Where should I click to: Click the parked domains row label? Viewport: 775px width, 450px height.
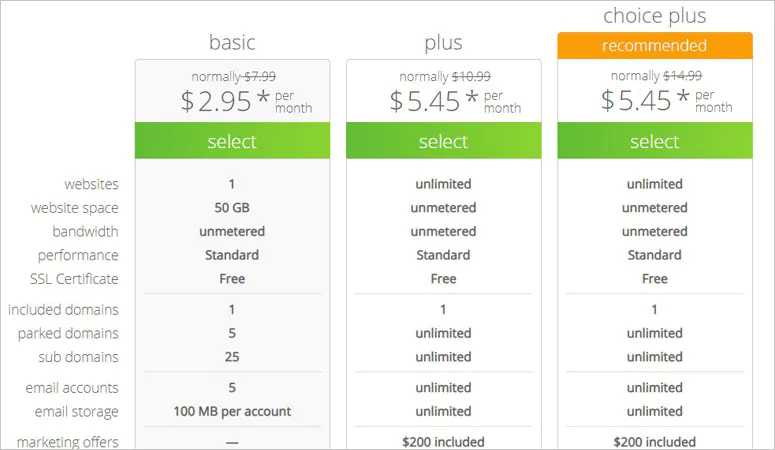point(68,334)
